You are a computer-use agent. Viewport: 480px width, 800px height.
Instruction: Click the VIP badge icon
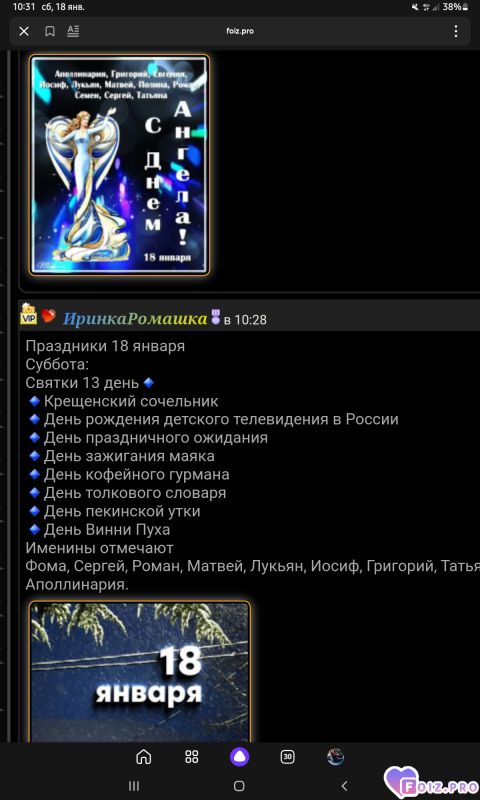point(29,314)
